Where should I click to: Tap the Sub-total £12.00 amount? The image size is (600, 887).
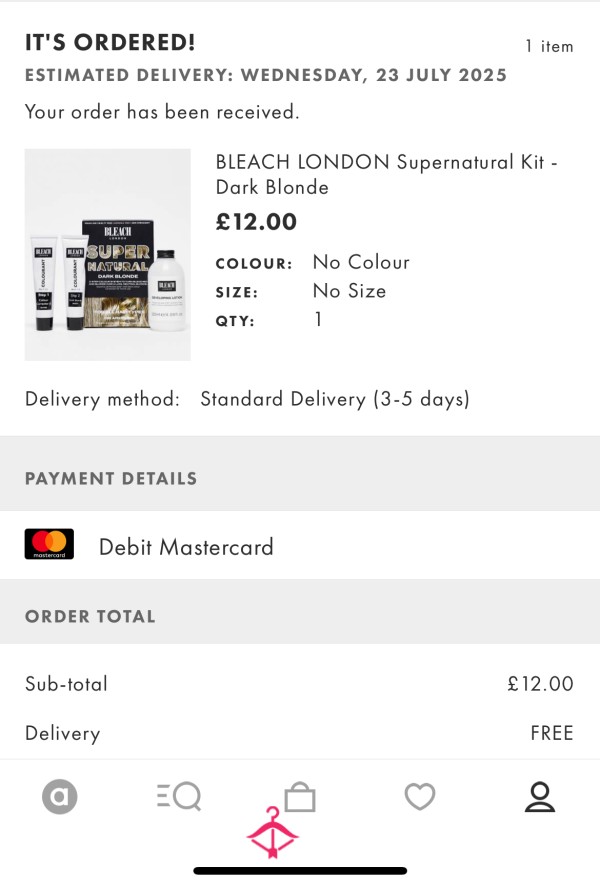[540, 684]
